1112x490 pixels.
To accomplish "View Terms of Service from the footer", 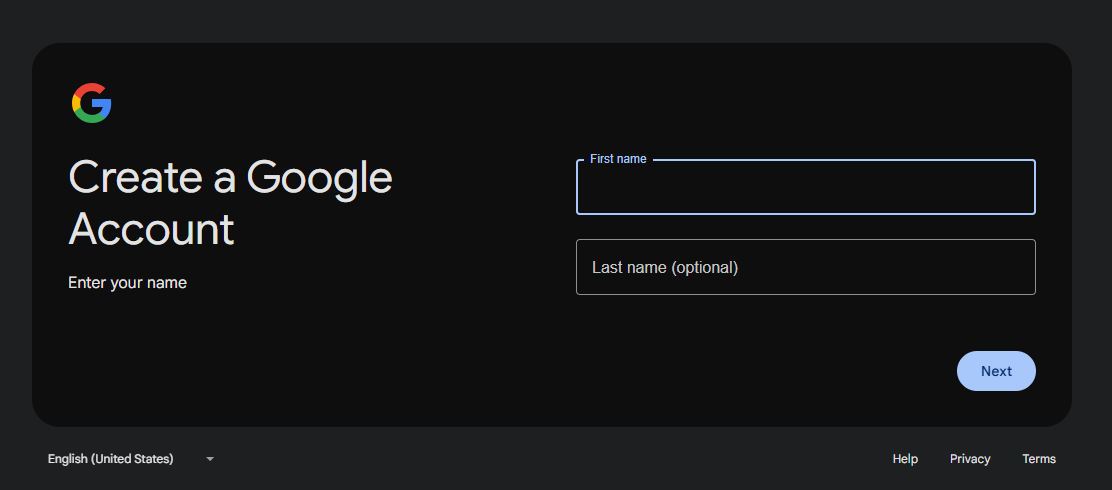I will 1039,459.
